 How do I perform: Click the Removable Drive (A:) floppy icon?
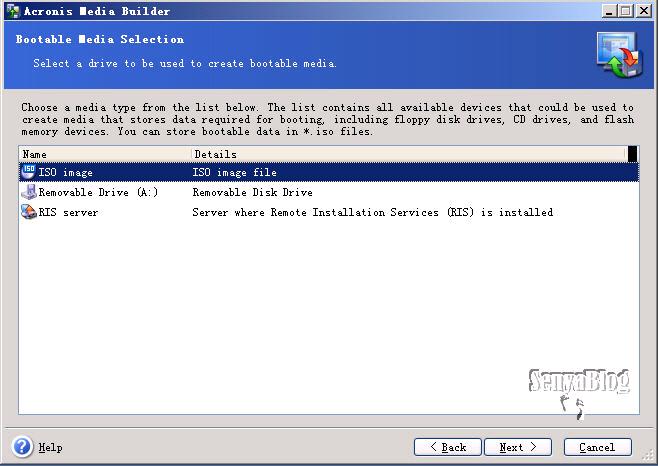click(29, 192)
